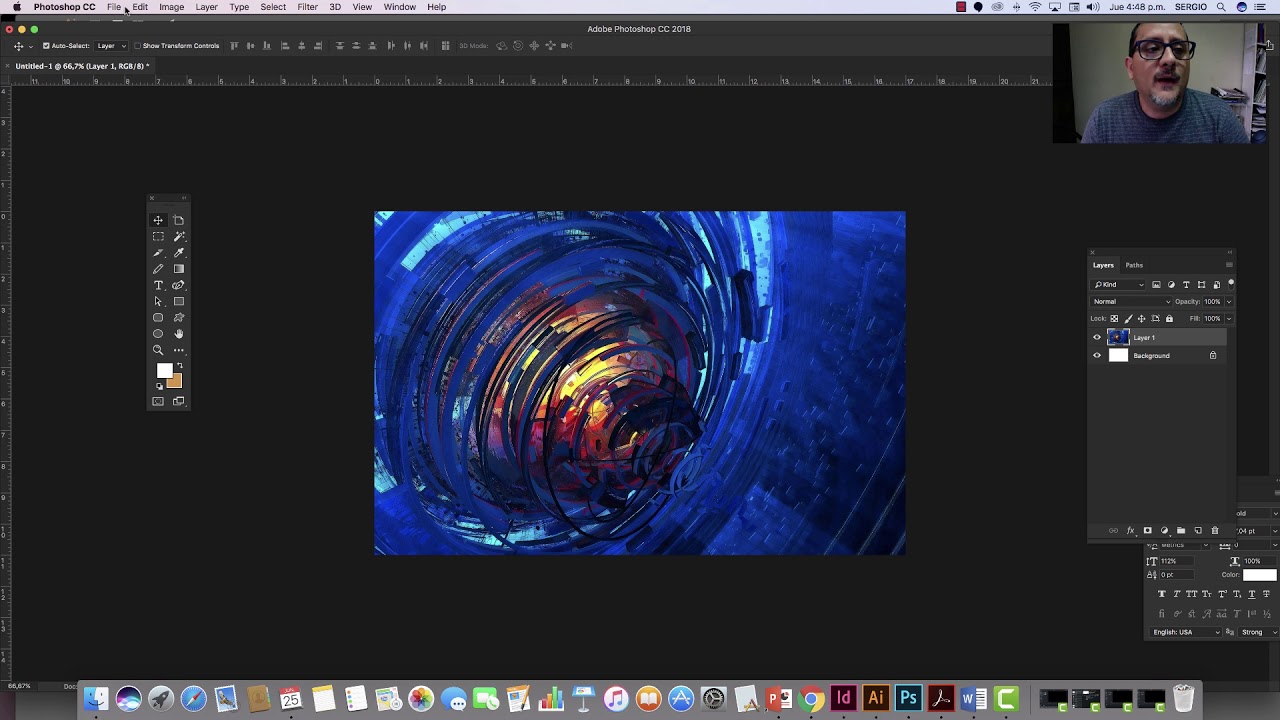Select the Custom Shape tool
The height and width of the screenshot is (720, 1280).
(179, 317)
